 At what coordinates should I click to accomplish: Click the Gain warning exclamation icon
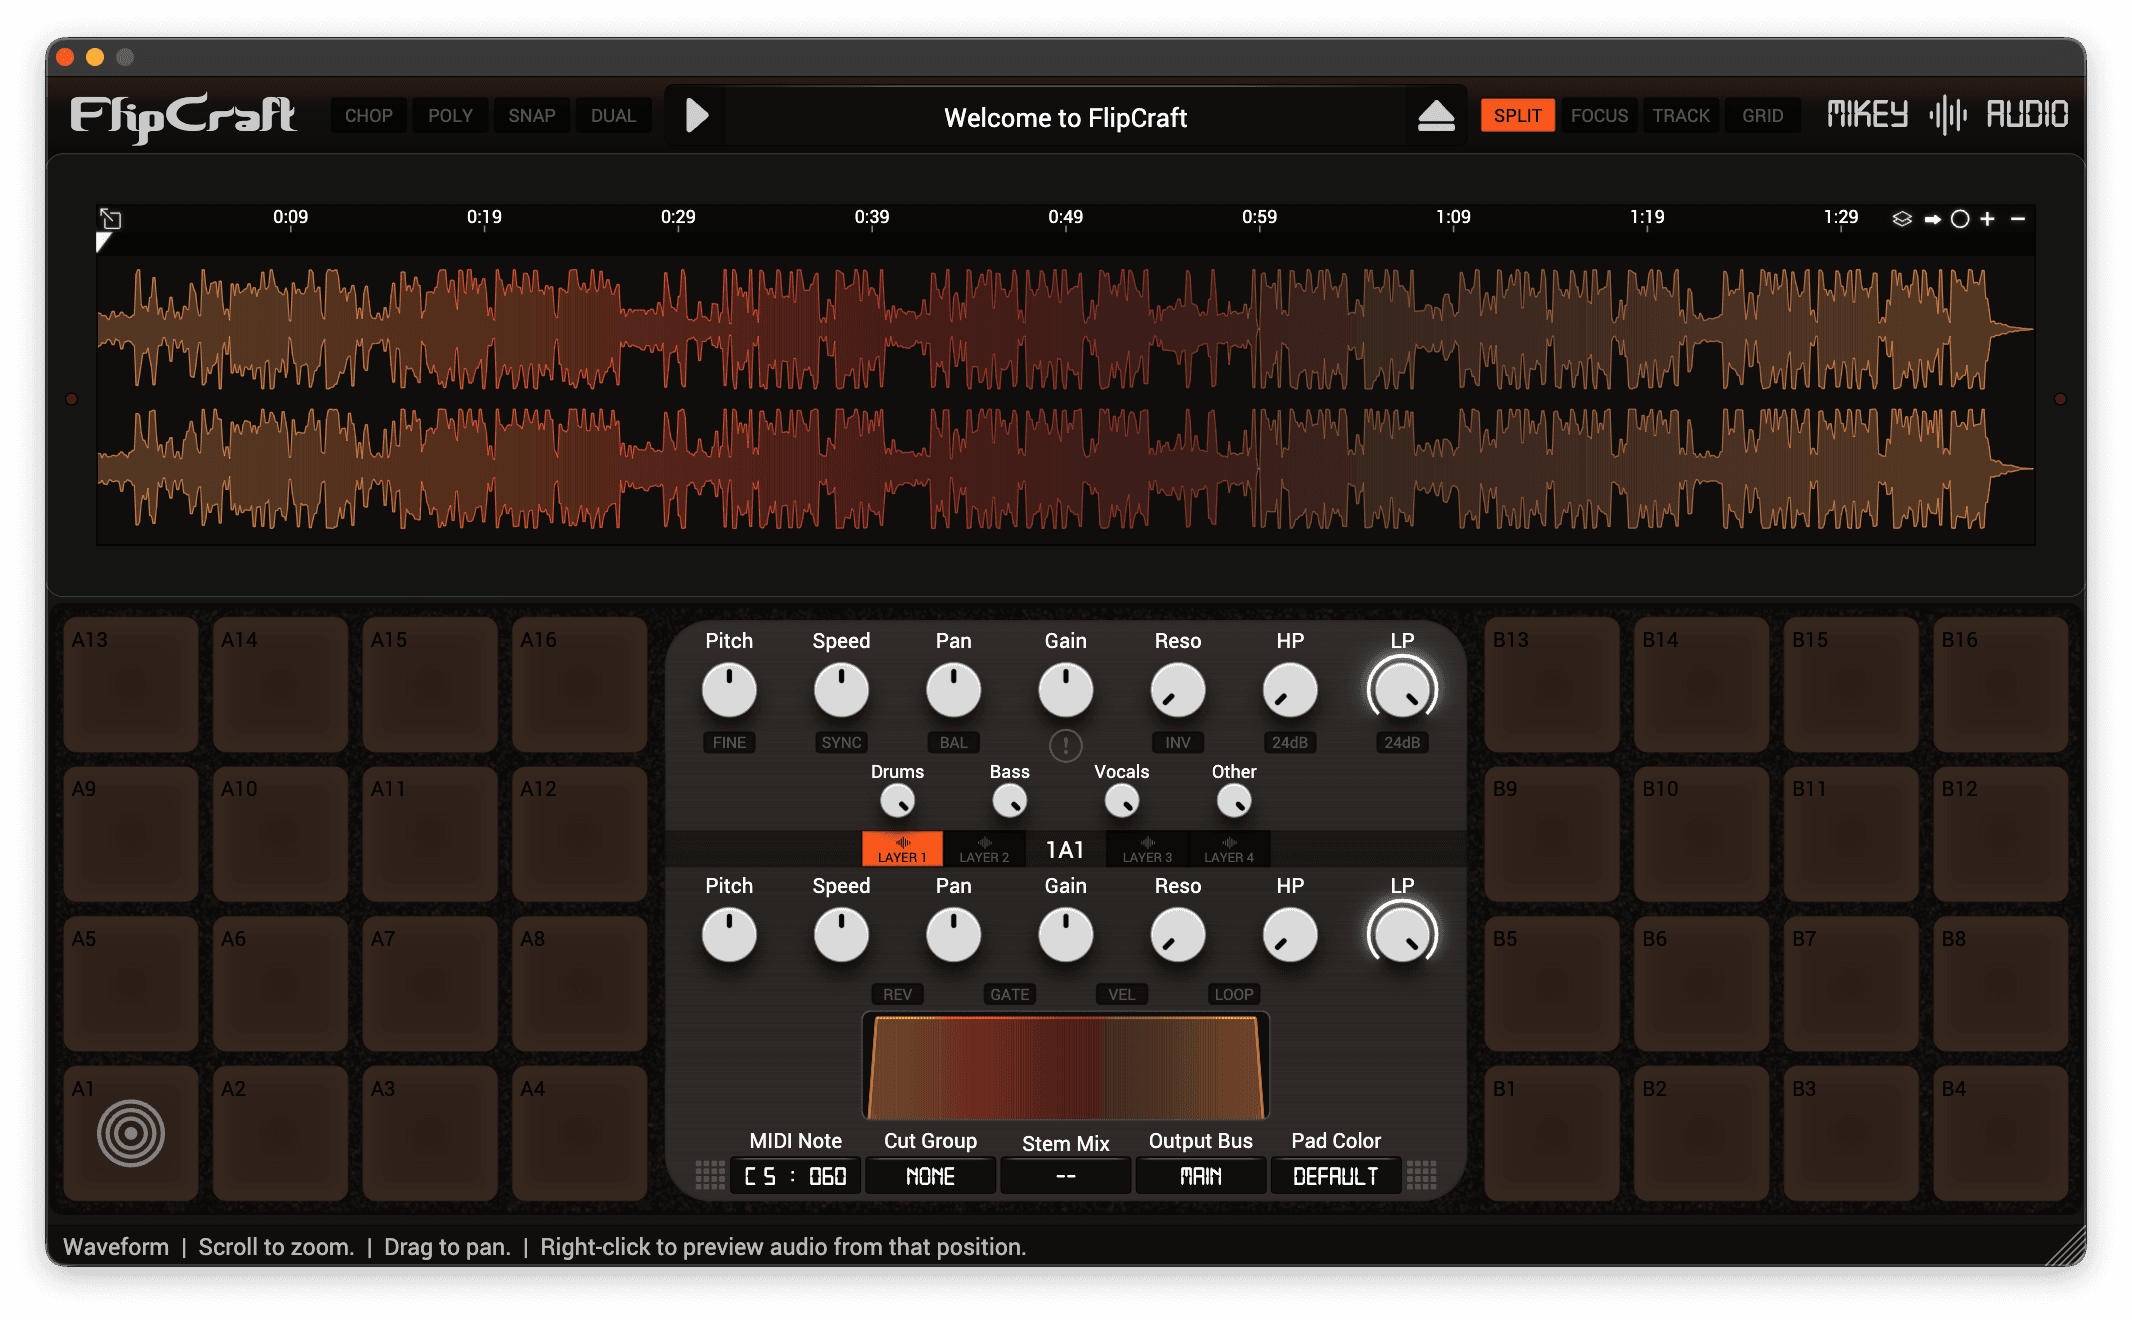(x=1065, y=745)
